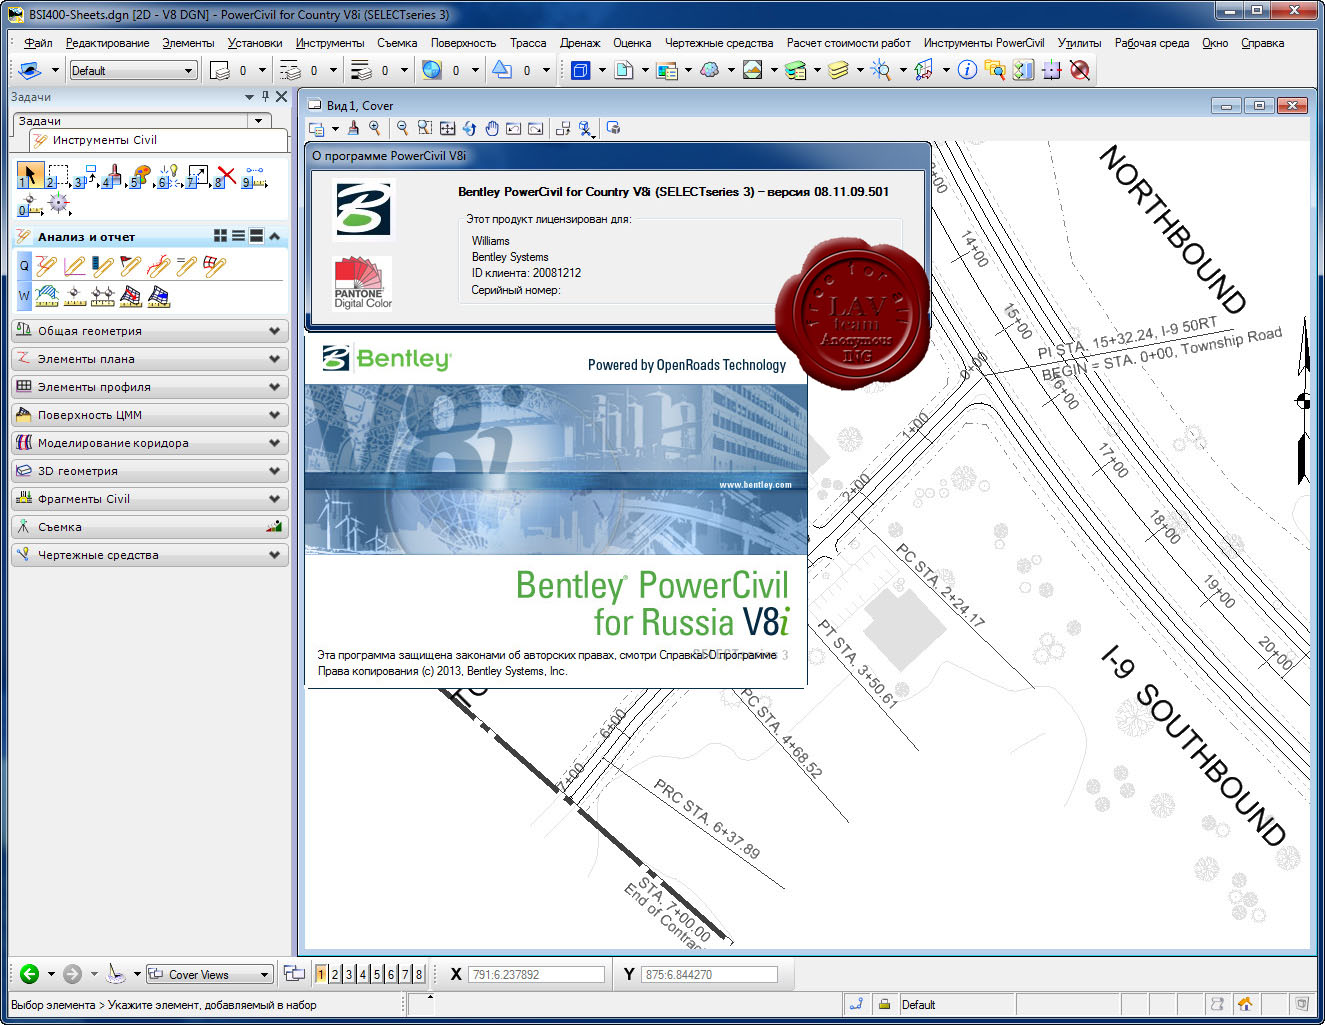The height and width of the screenshot is (1025, 1325).
Task: Open the Дренаж menu
Action: [580, 43]
